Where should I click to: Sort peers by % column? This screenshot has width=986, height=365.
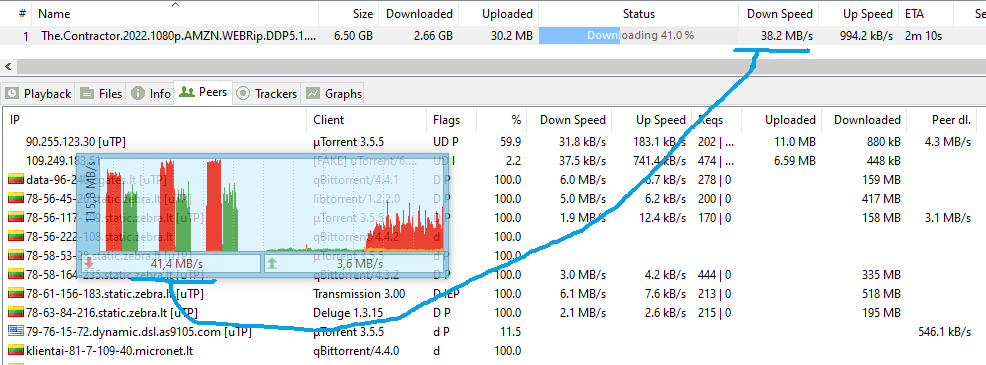tap(501, 120)
